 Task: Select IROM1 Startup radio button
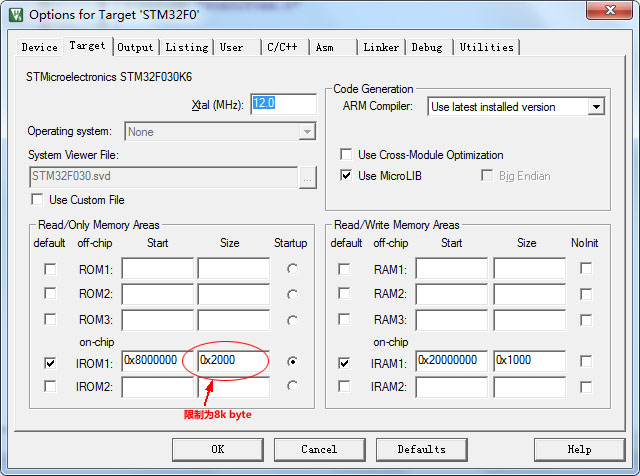tap(292, 361)
